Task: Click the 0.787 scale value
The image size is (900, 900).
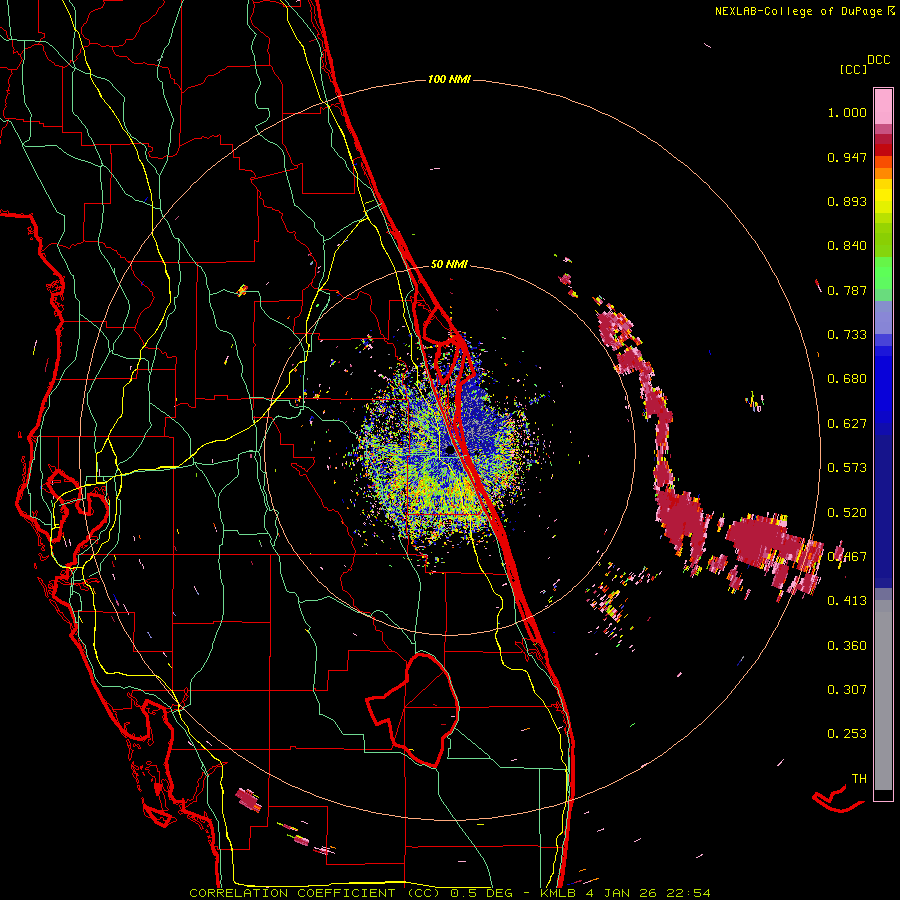Action: click(x=847, y=290)
